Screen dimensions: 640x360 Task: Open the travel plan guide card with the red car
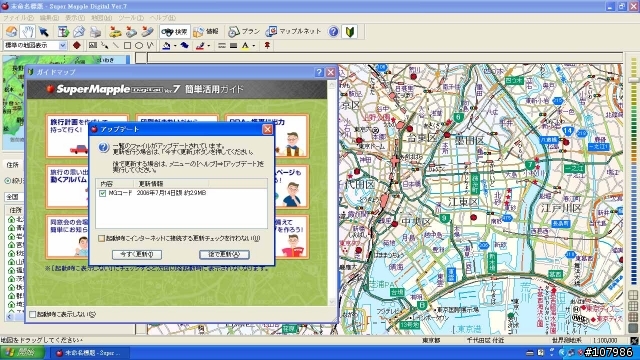(x=67, y=136)
